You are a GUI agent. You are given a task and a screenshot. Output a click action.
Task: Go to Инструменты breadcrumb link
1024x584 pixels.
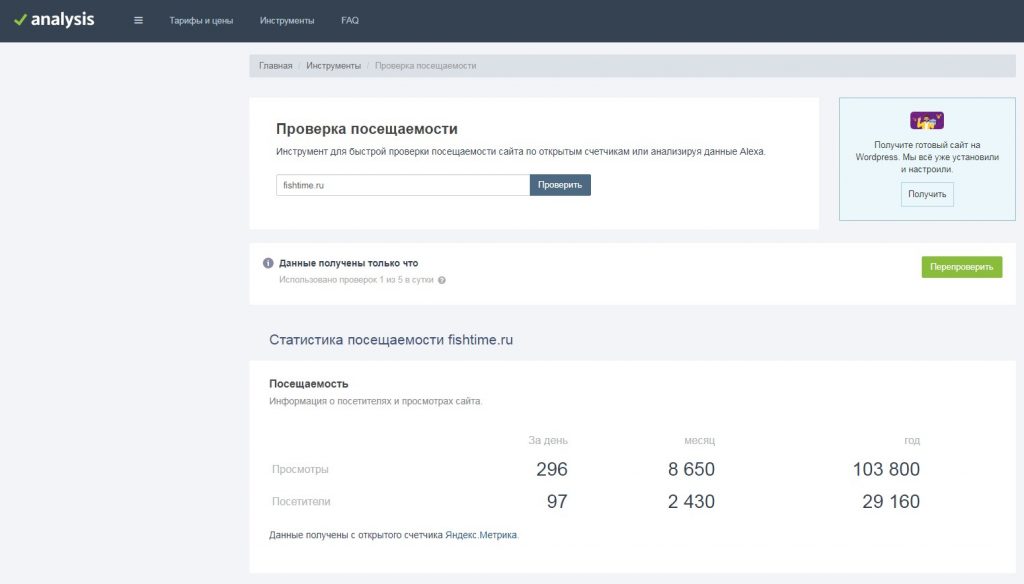(x=333, y=65)
